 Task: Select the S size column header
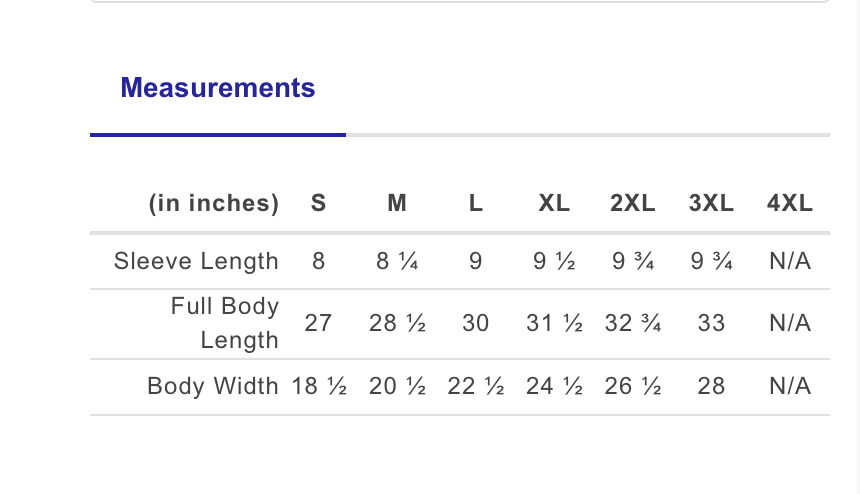tap(319, 203)
